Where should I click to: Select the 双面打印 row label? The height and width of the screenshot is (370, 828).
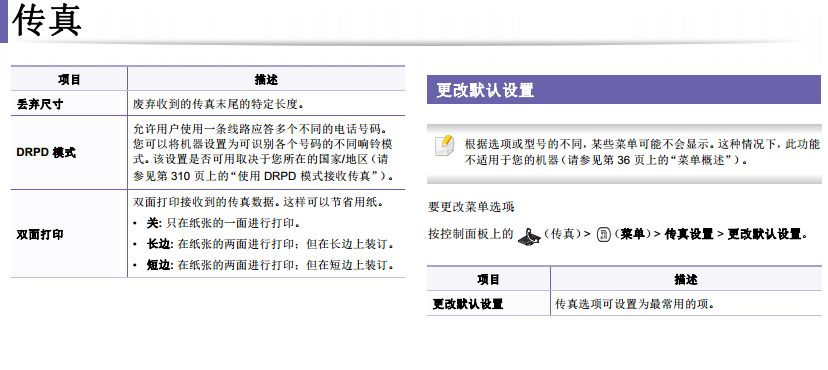point(40,234)
